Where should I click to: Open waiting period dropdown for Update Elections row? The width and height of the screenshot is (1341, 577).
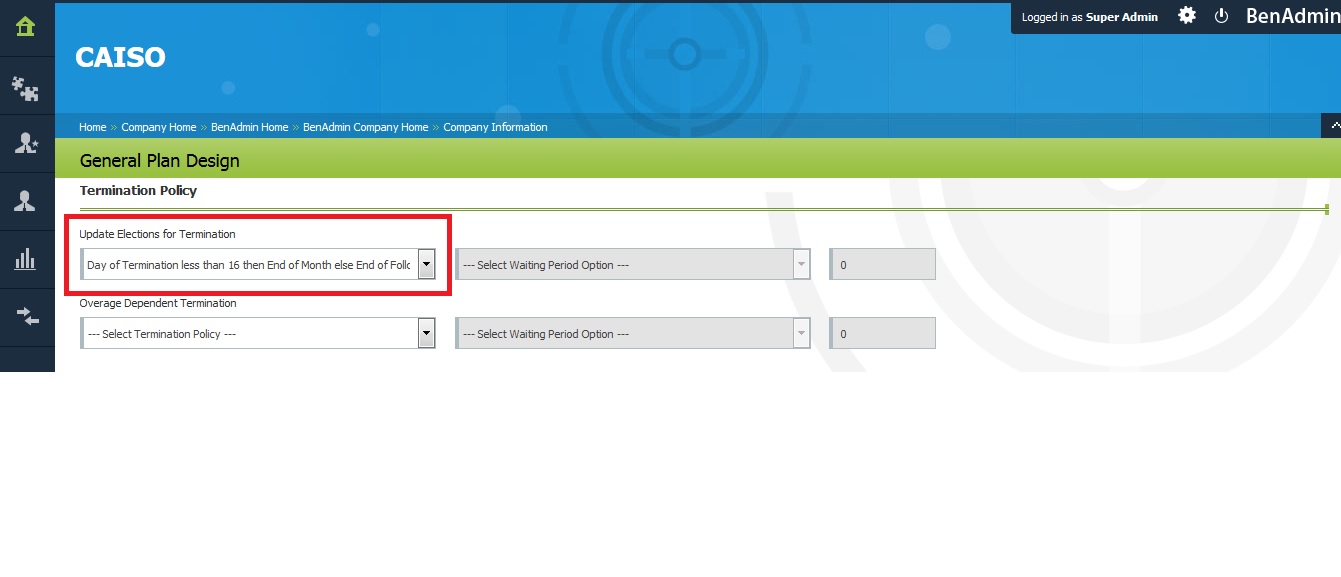pyautogui.click(x=633, y=265)
